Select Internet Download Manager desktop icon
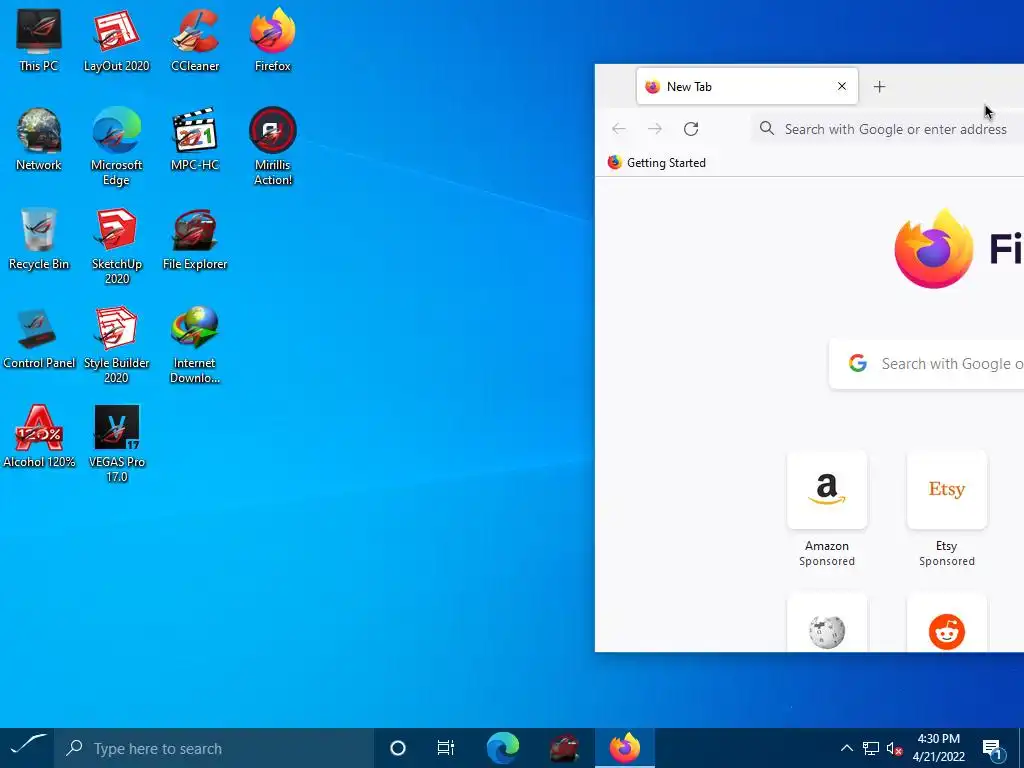The height and width of the screenshot is (768, 1024). tap(195, 345)
